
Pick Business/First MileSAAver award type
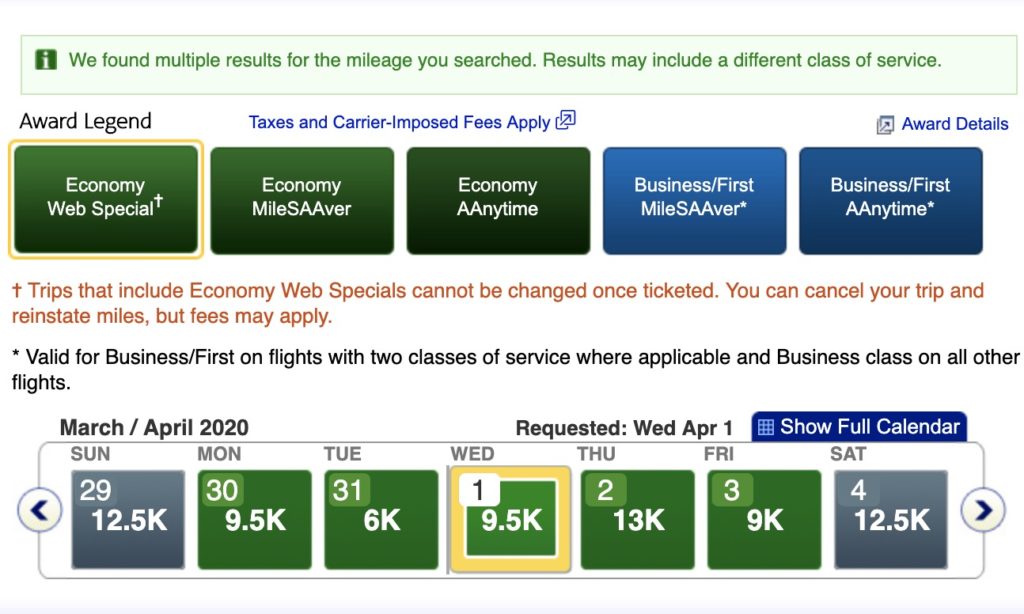pos(694,198)
